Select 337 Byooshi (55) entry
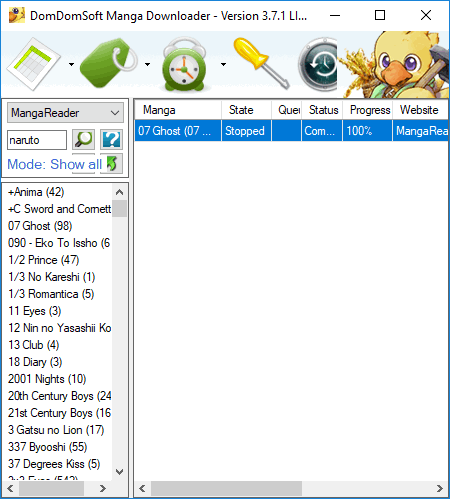450x499 pixels. pyautogui.click(x=48, y=447)
